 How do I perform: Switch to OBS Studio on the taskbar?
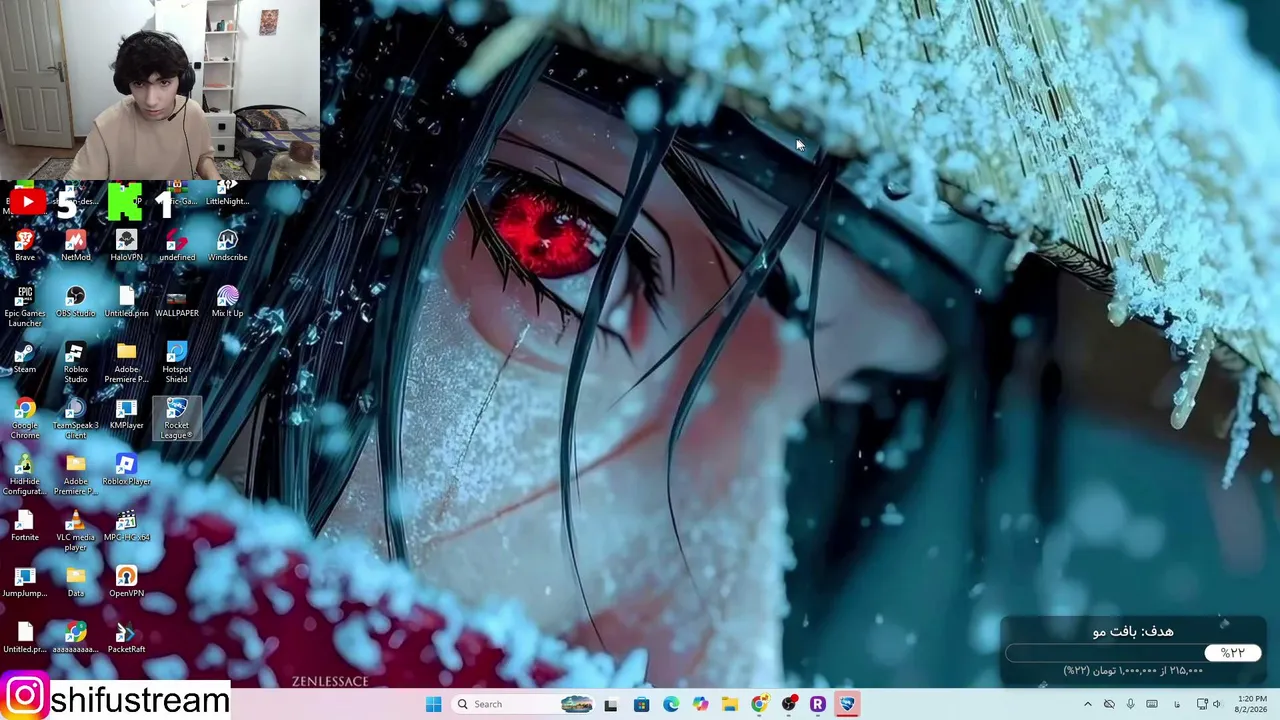click(x=789, y=704)
